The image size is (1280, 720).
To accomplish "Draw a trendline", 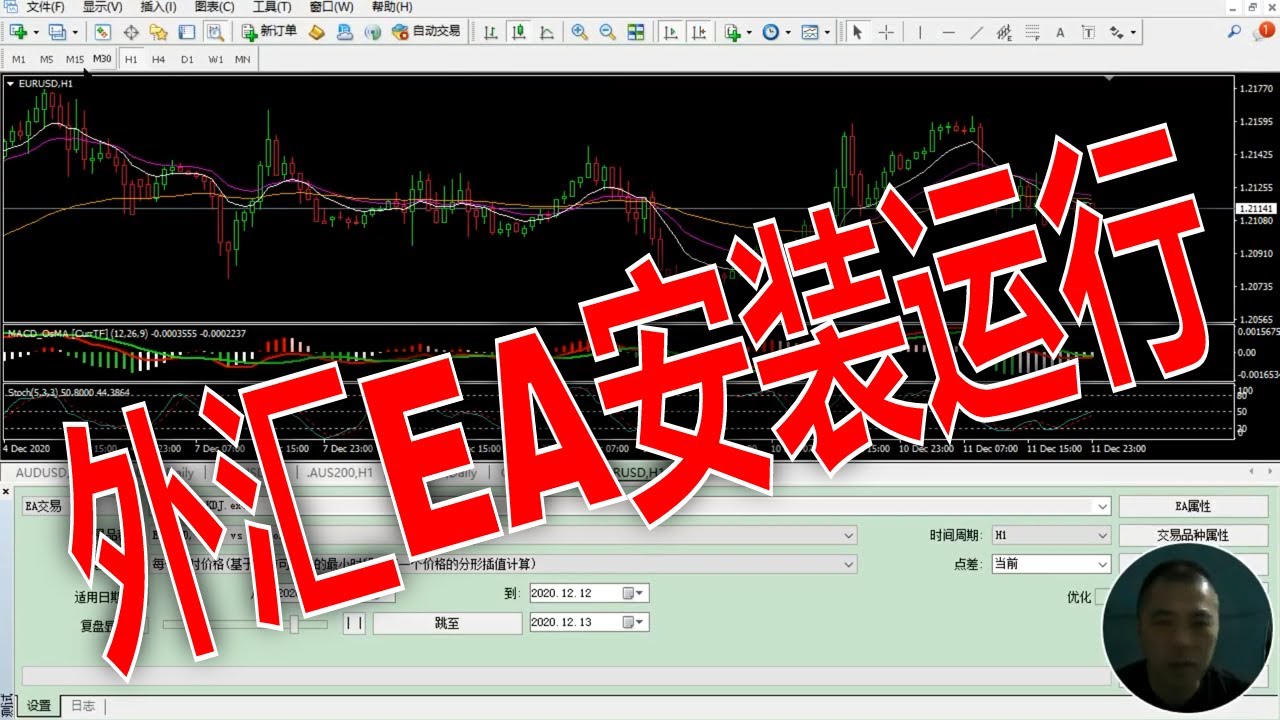I will tap(977, 32).
